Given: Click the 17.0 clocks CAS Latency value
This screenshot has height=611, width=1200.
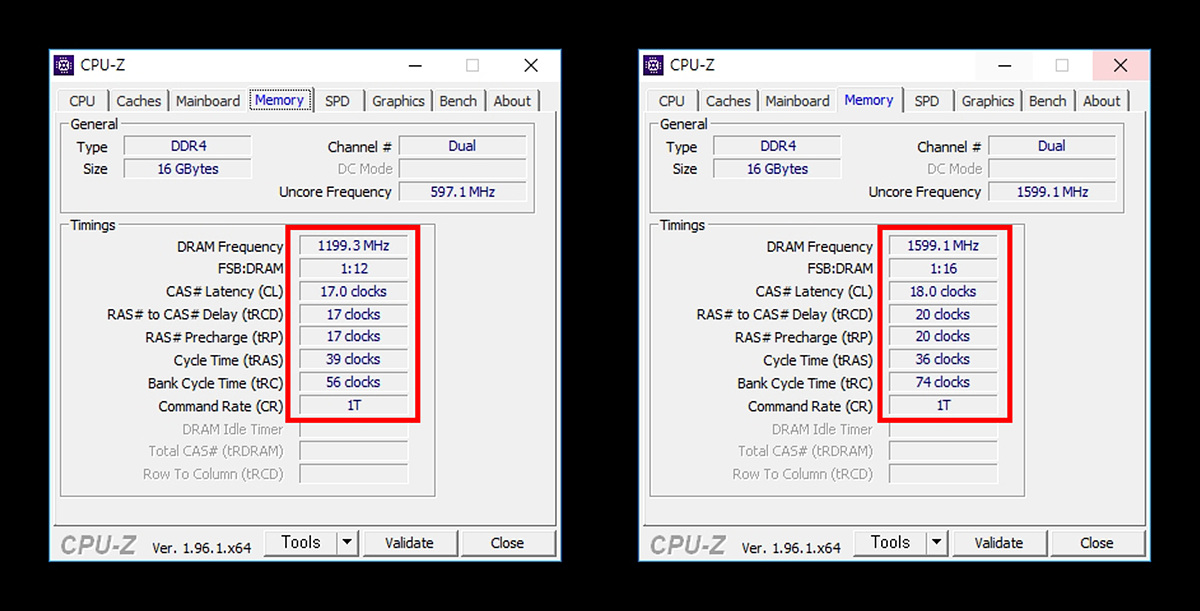Looking at the screenshot, I should (x=354, y=292).
